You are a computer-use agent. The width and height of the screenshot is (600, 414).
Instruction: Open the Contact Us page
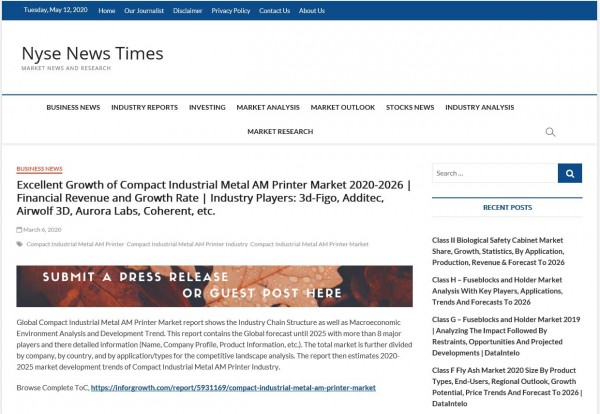[274, 10]
